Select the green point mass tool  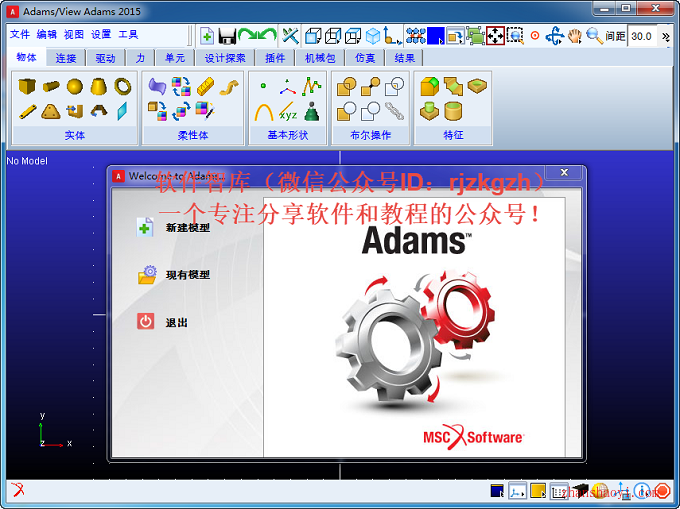[x=311, y=111]
